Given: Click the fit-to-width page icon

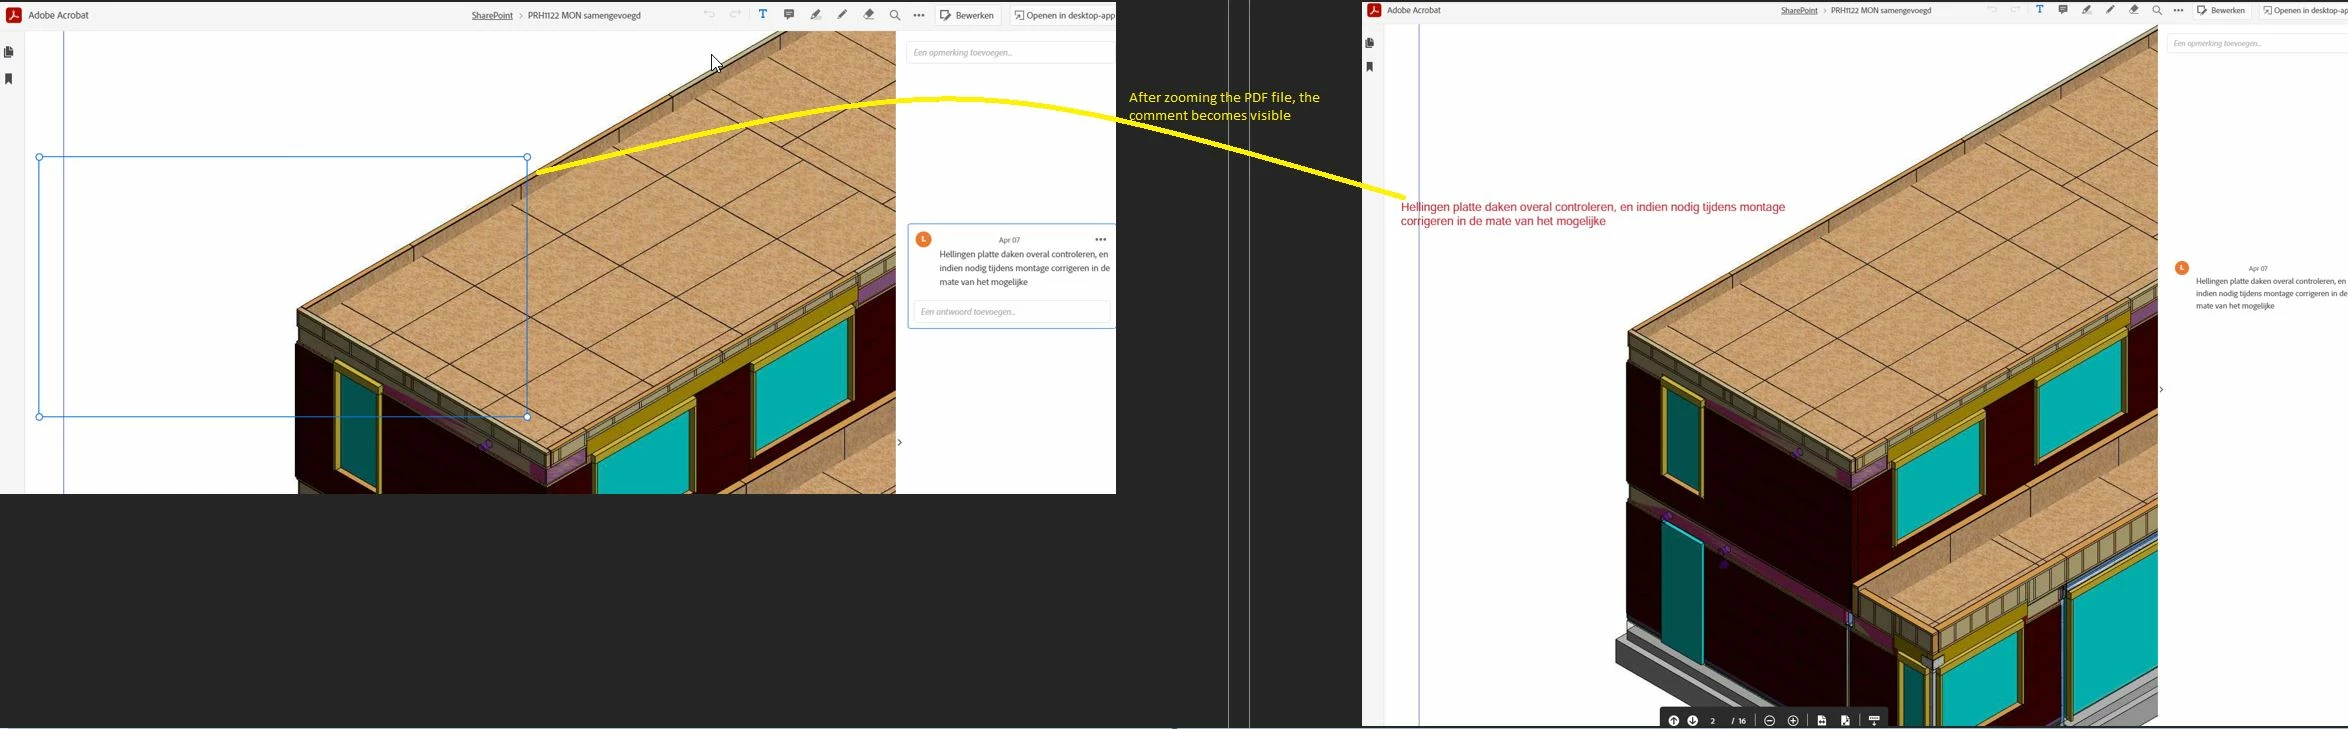Looking at the screenshot, I should click(1822, 721).
